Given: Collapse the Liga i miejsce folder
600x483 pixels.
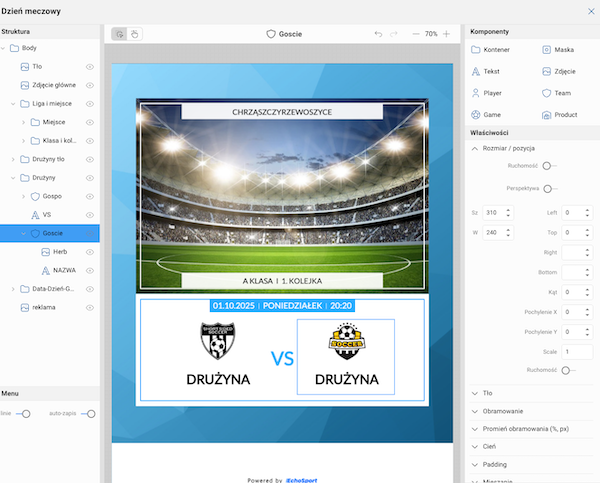Looking at the screenshot, I should (x=13, y=104).
